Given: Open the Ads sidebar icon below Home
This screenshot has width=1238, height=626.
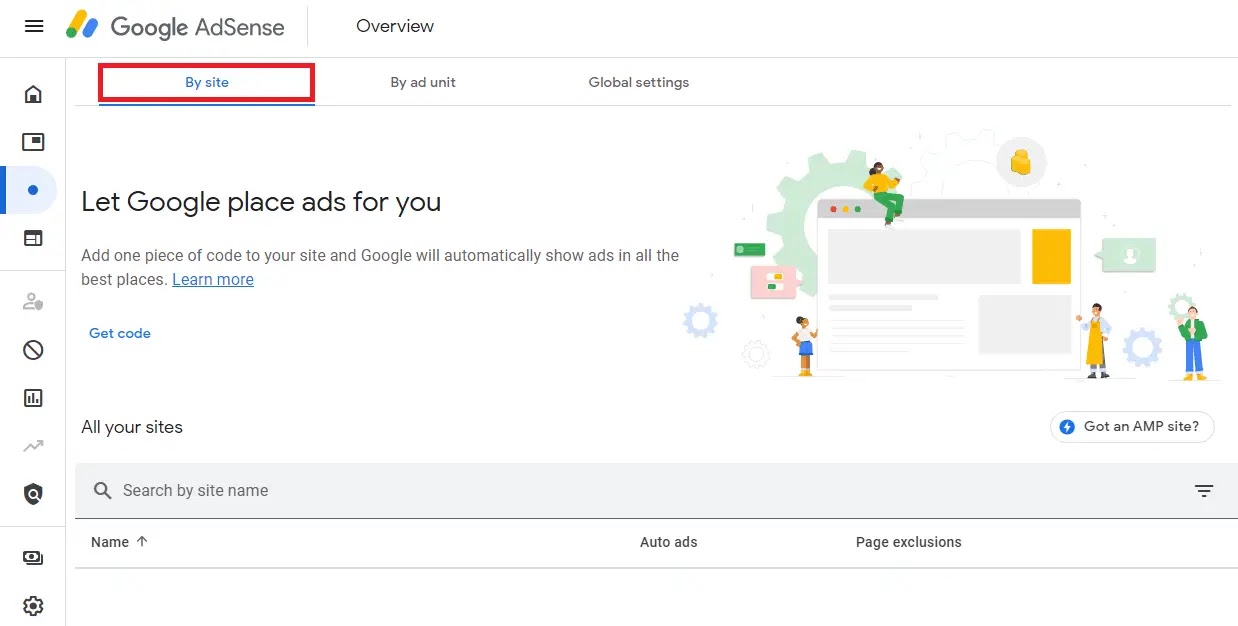Looking at the screenshot, I should 33,142.
